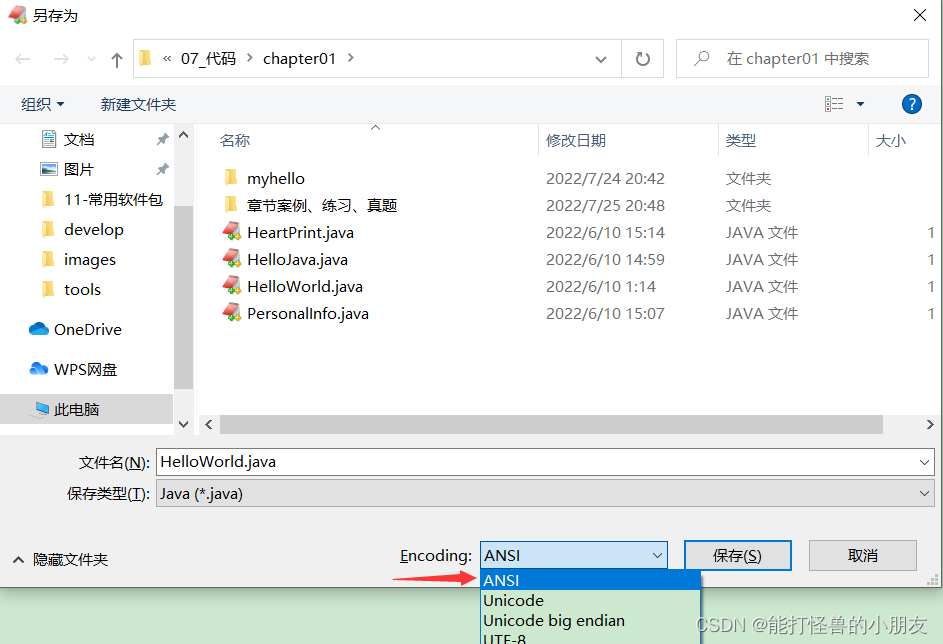Open the address bar history dropdown
This screenshot has width=943, height=644.
point(600,59)
